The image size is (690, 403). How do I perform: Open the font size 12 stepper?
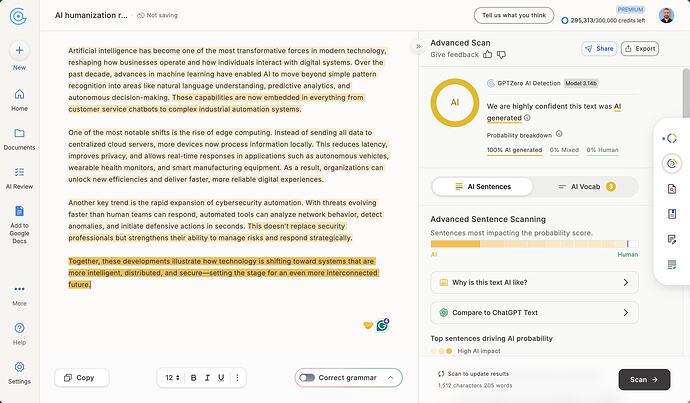[x=172, y=377]
